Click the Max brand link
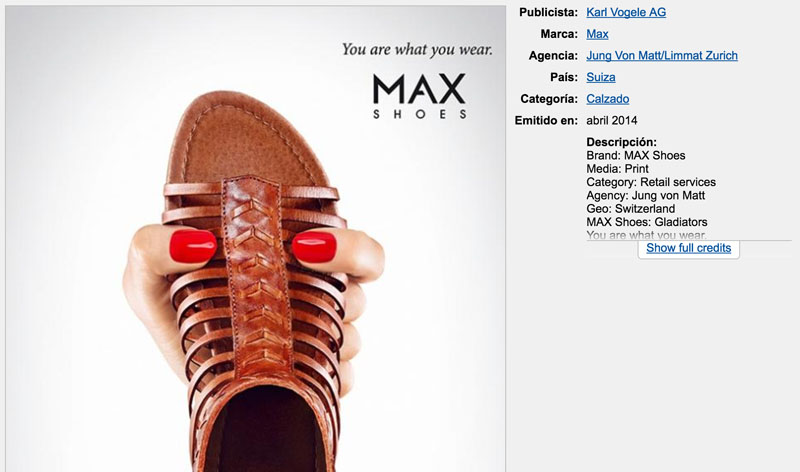Screen dimensions: 800x472 (597, 34)
